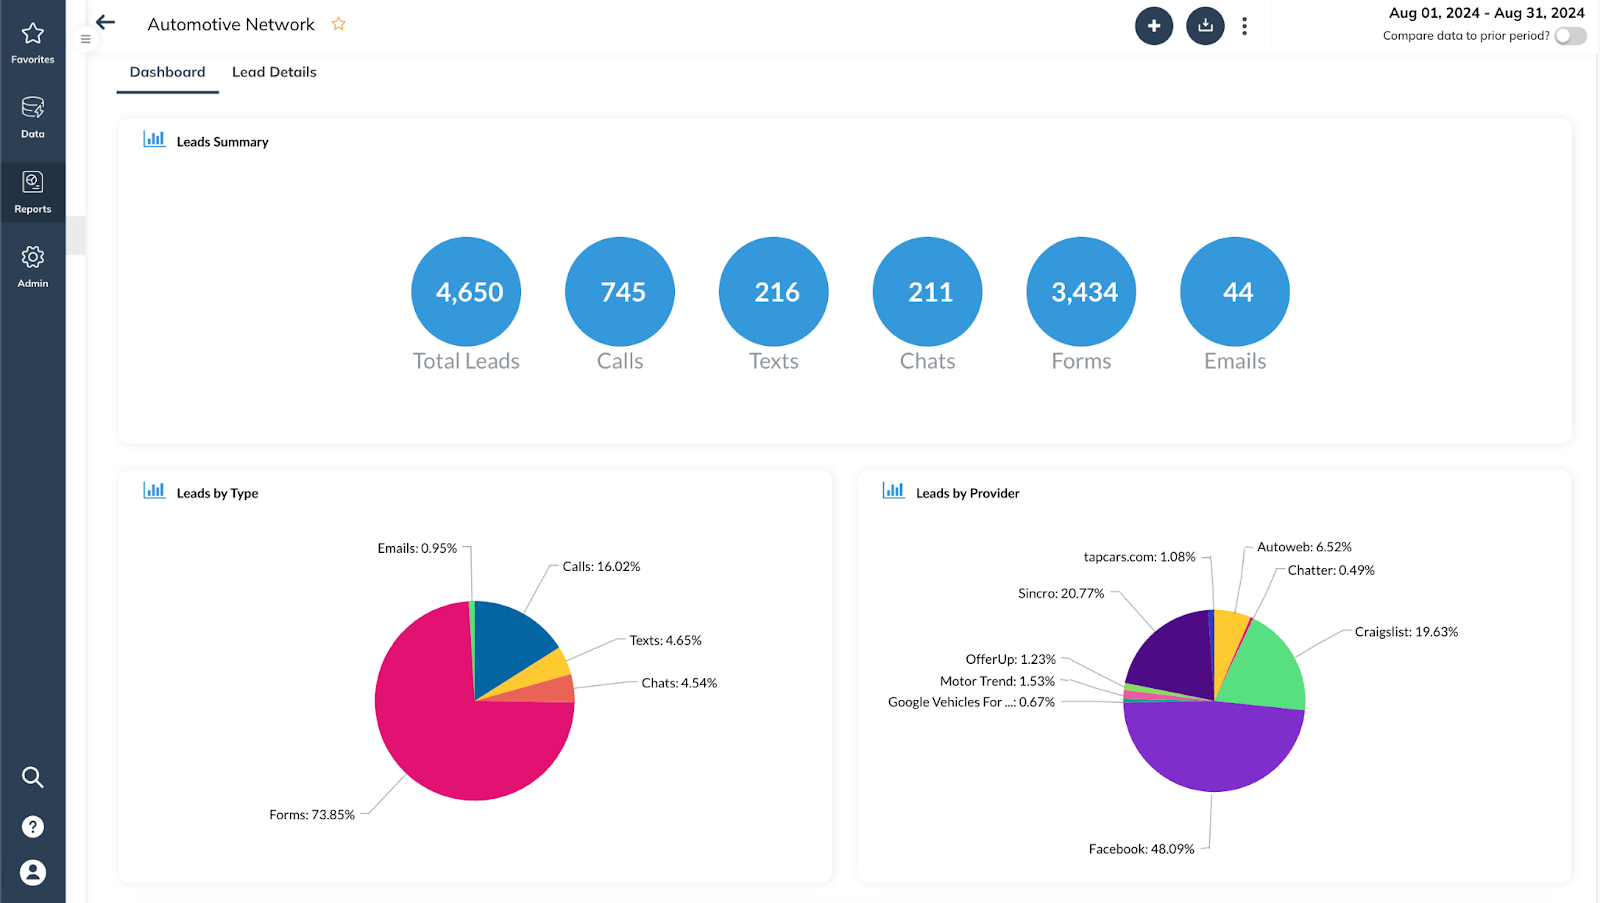Click the plus add button
1600x903 pixels.
tap(1154, 26)
